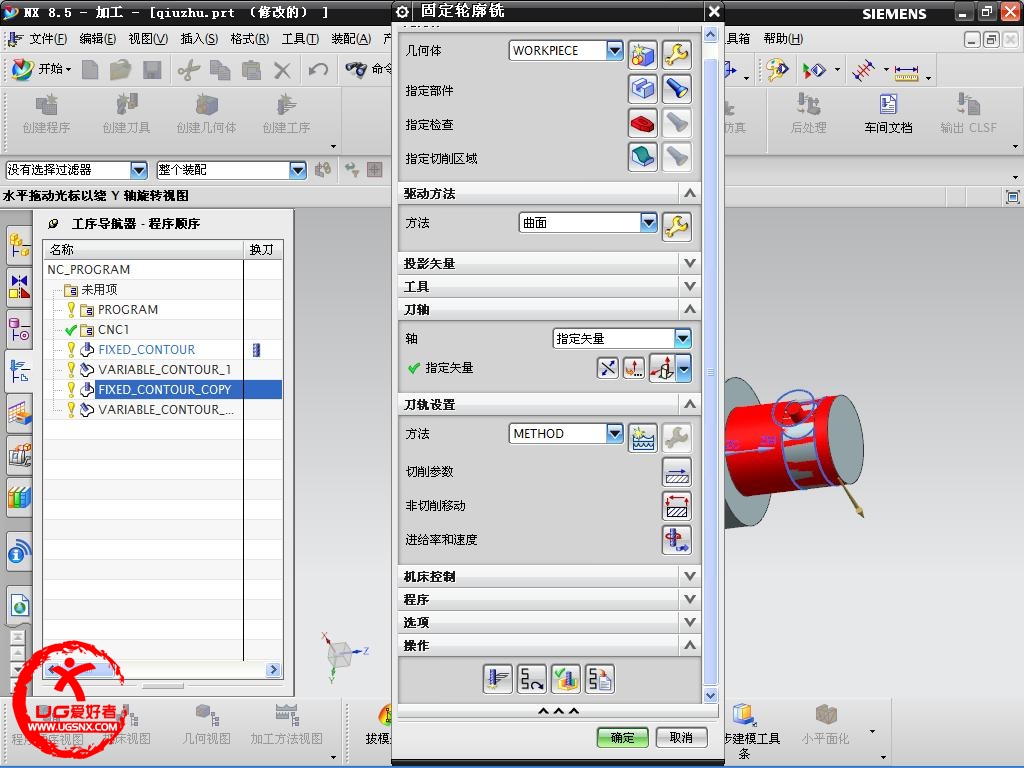Click the specify cut area (指定切削区域) icon
This screenshot has width=1024, height=768.
[x=643, y=157]
